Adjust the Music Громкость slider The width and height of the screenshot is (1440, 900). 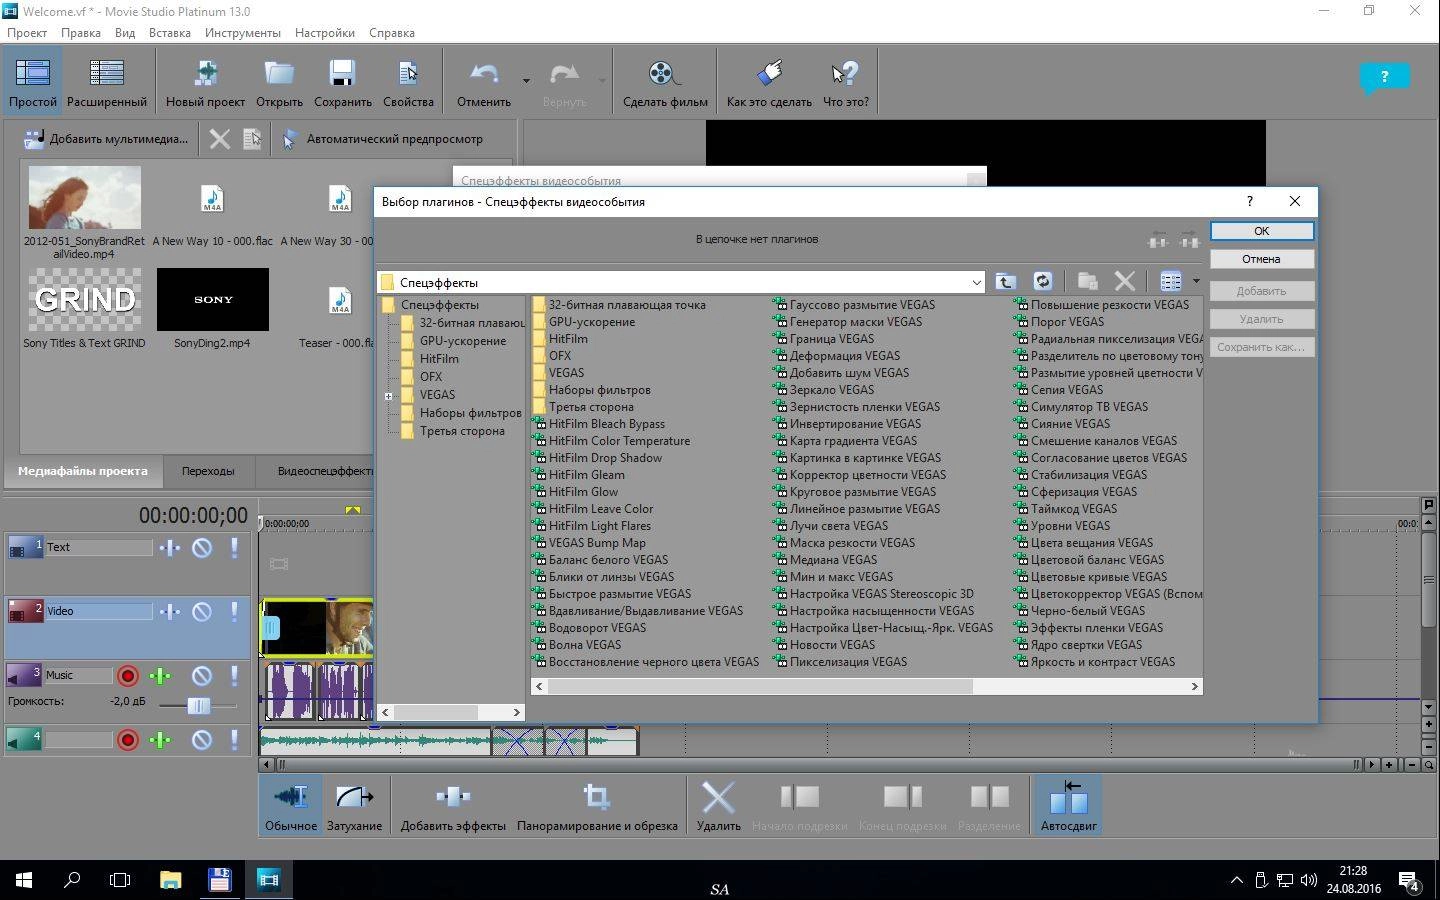point(198,706)
